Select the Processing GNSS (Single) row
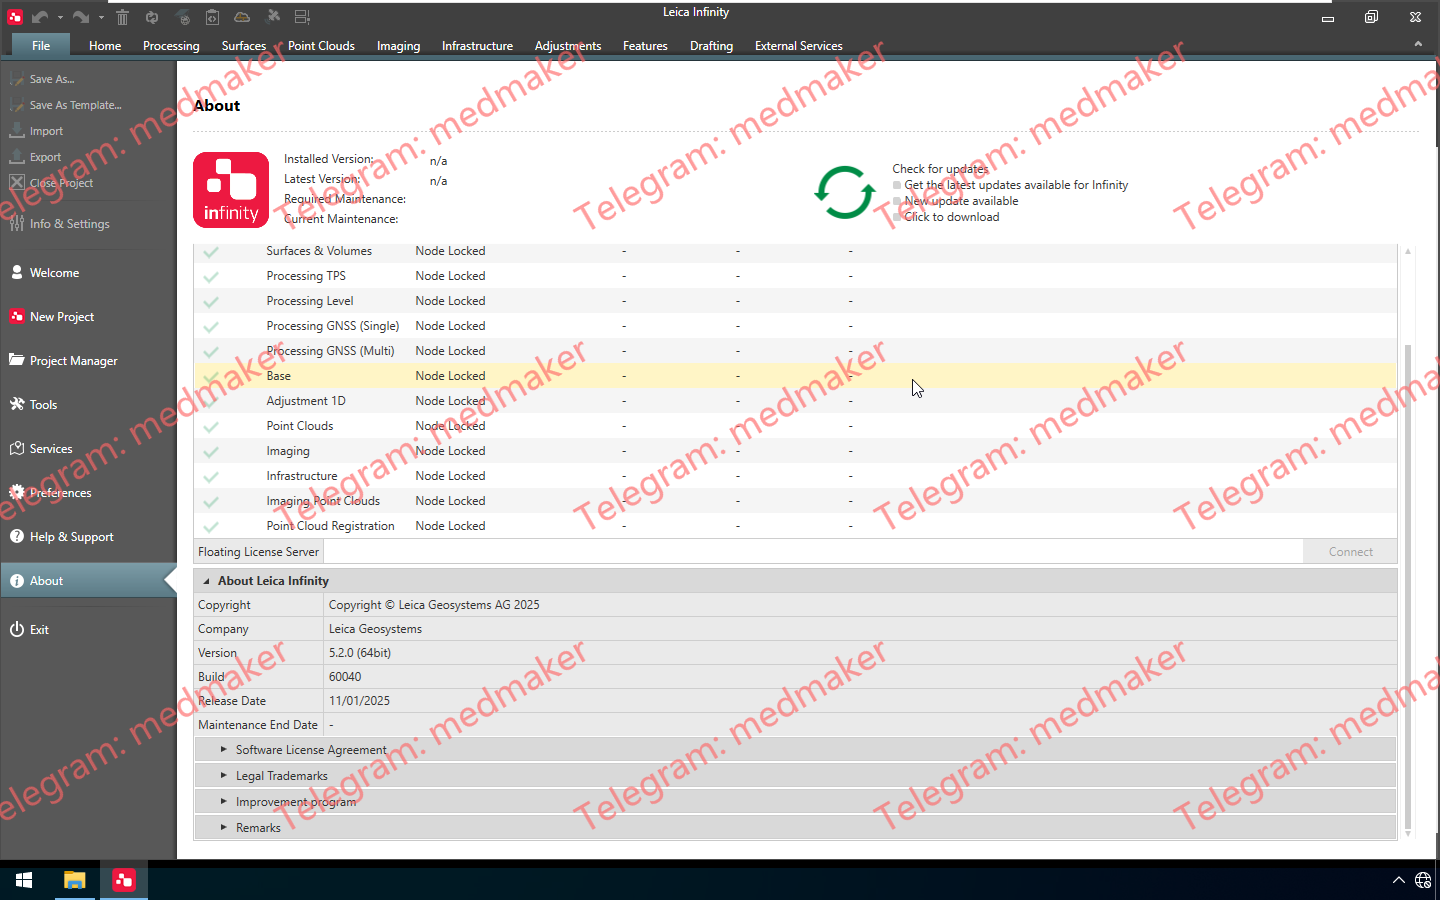Screen dimensions: 1440x900 [x=795, y=326]
